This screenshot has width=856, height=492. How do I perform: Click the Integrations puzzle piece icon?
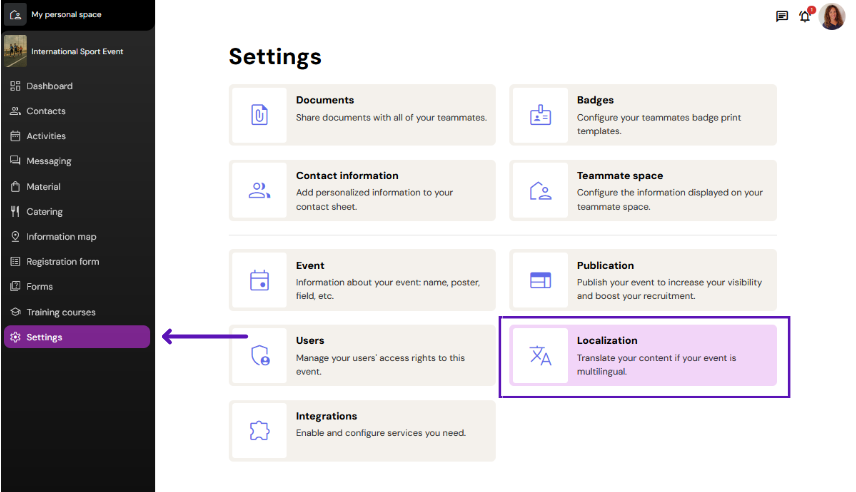point(259,431)
